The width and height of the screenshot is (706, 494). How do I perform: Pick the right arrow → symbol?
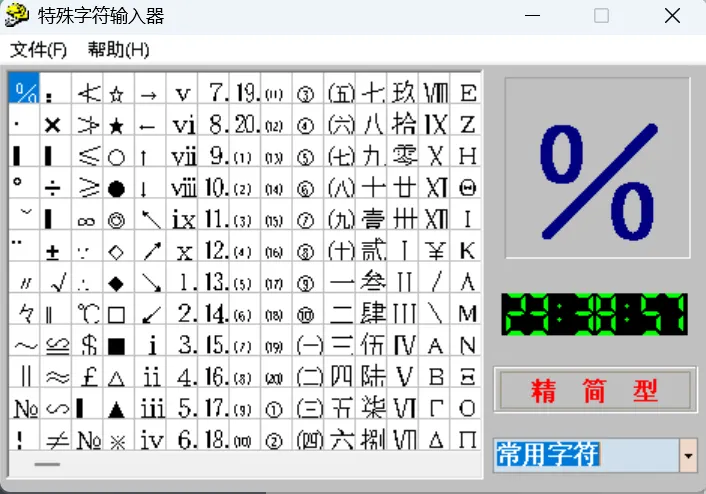click(x=150, y=88)
